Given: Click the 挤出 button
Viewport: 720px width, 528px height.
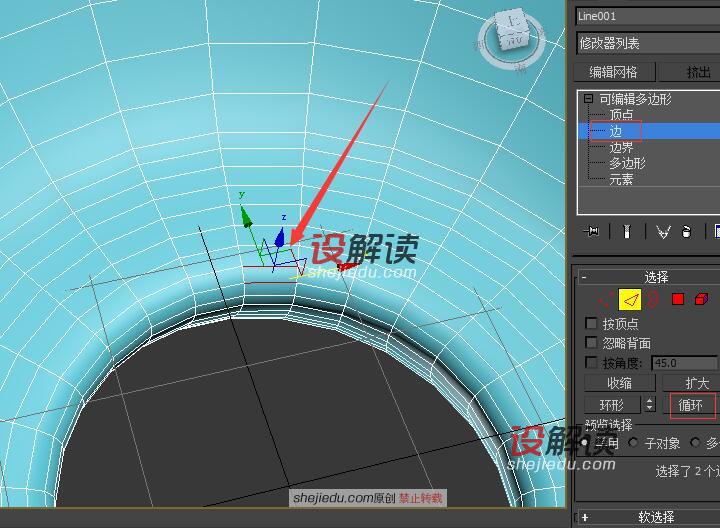Looking at the screenshot, I should tap(690, 72).
